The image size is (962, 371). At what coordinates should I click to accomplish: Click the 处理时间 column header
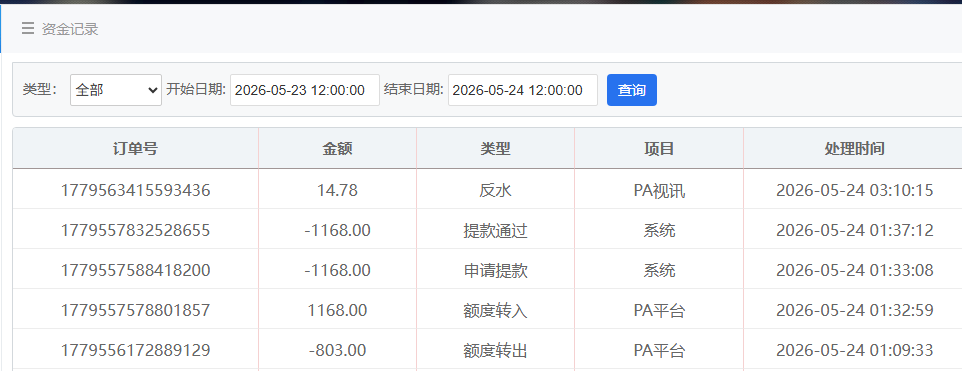(x=855, y=148)
